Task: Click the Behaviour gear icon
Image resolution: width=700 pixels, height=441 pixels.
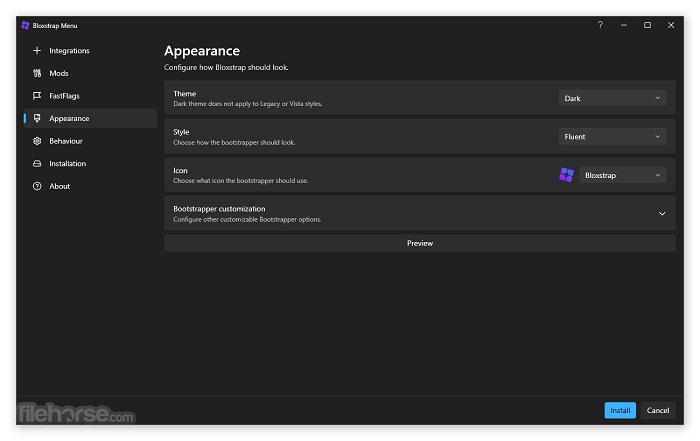Action: click(37, 141)
